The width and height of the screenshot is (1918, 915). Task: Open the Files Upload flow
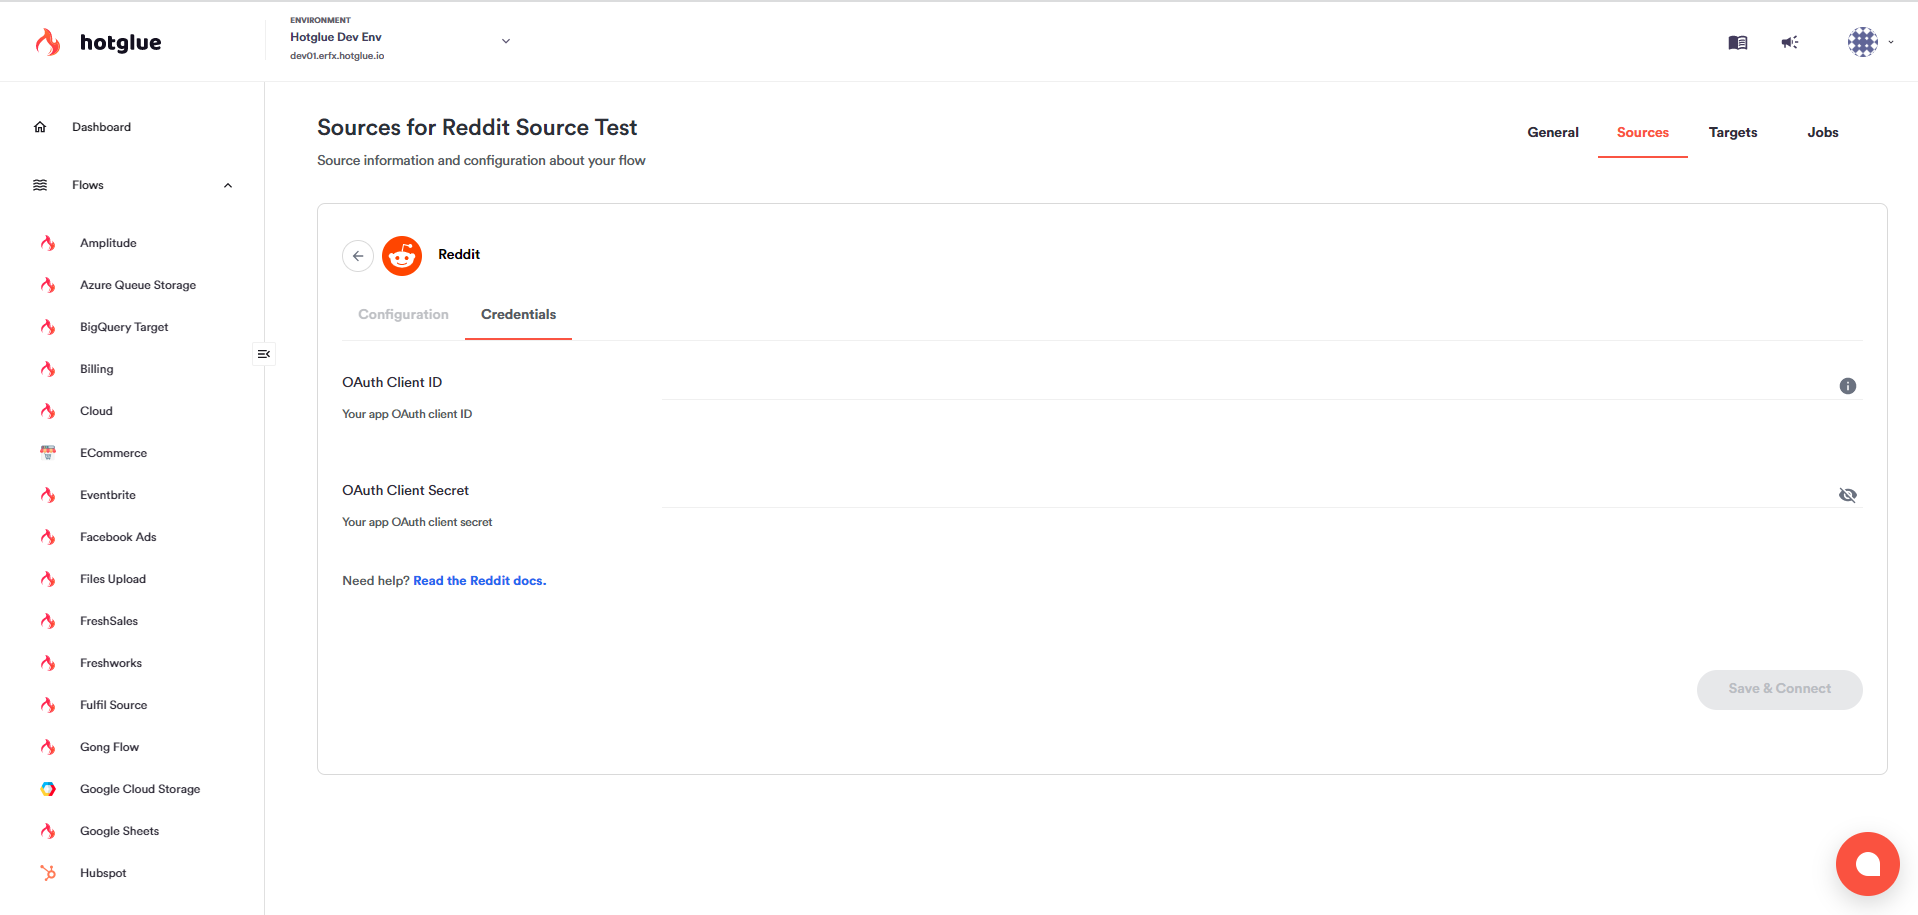pos(113,579)
